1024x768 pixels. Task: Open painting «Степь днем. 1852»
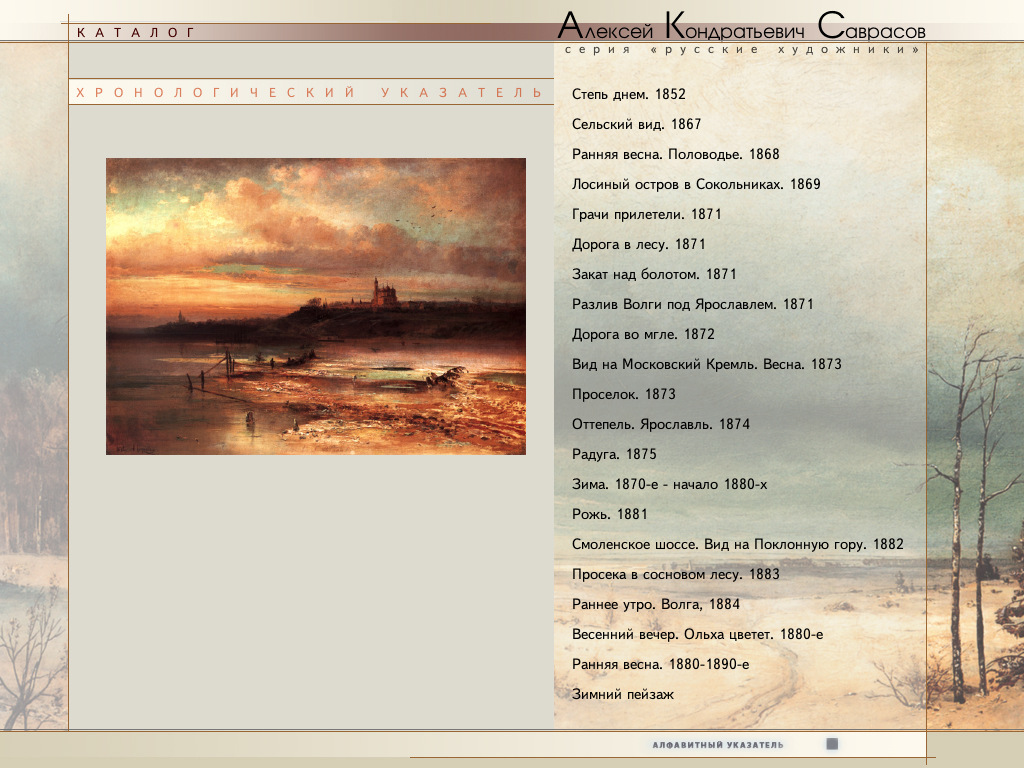click(628, 95)
